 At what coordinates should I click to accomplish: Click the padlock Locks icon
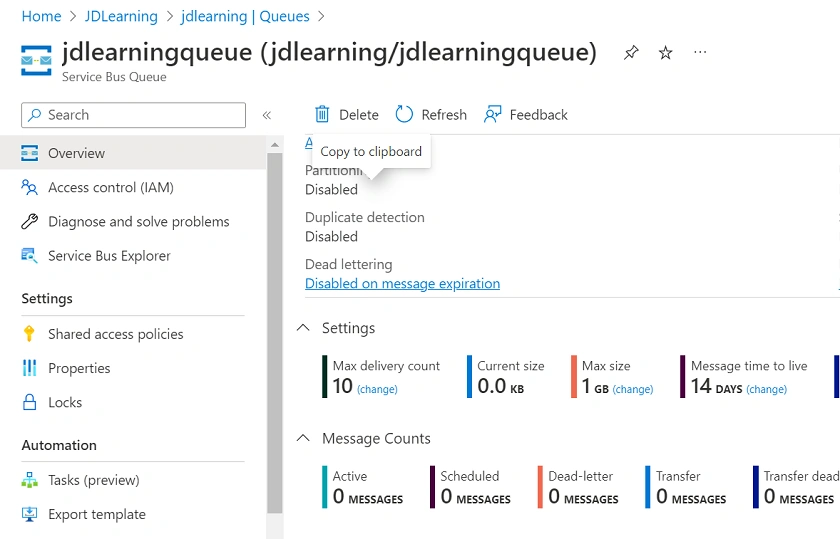(x=29, y=402)
